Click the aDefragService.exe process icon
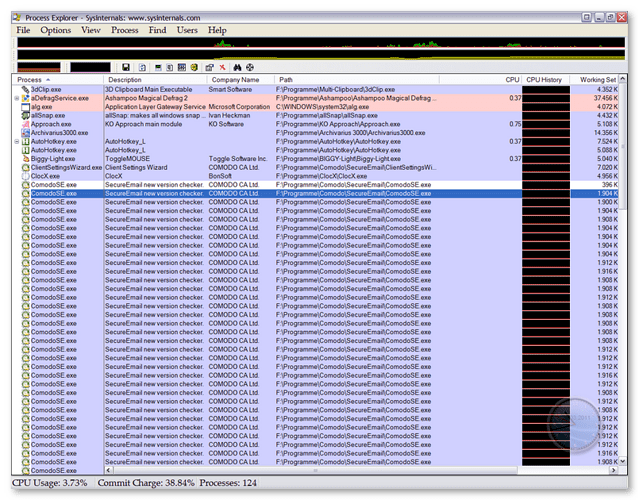Image resolution: width=638 pixels, height=500 pixels. 26,98
